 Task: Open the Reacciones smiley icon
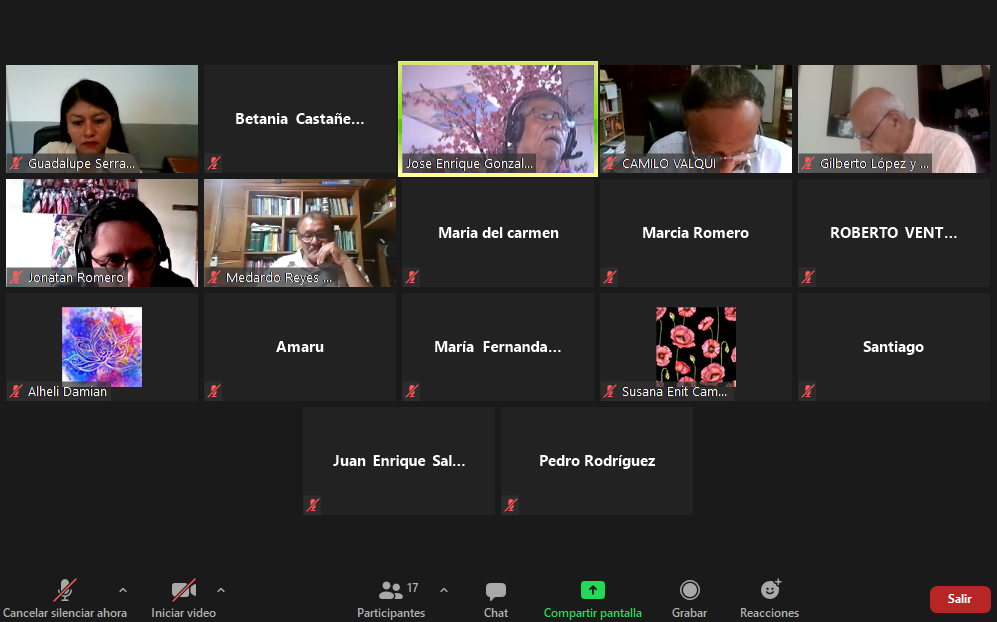[769, 590]
